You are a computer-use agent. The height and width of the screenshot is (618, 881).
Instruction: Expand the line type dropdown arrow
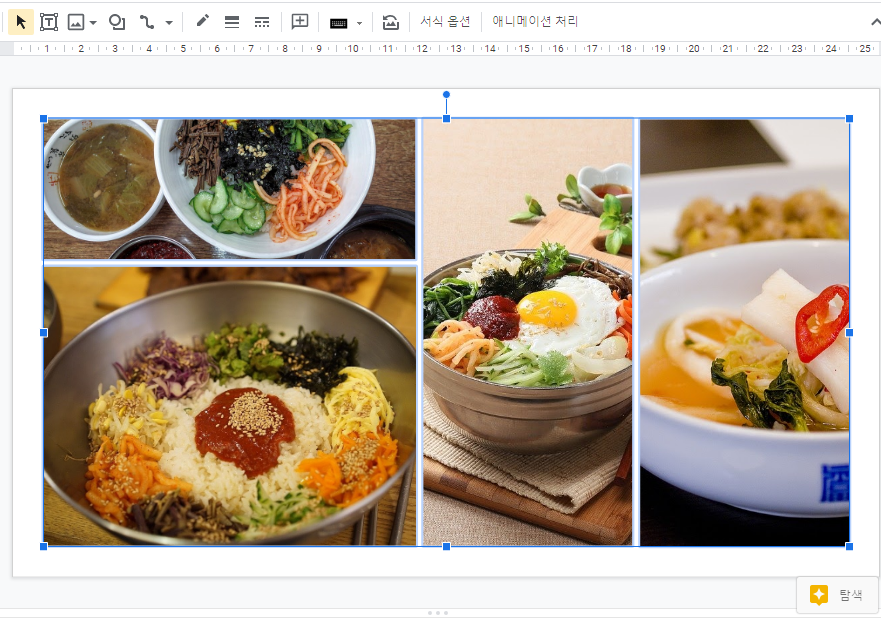click(x=169, y=23)
